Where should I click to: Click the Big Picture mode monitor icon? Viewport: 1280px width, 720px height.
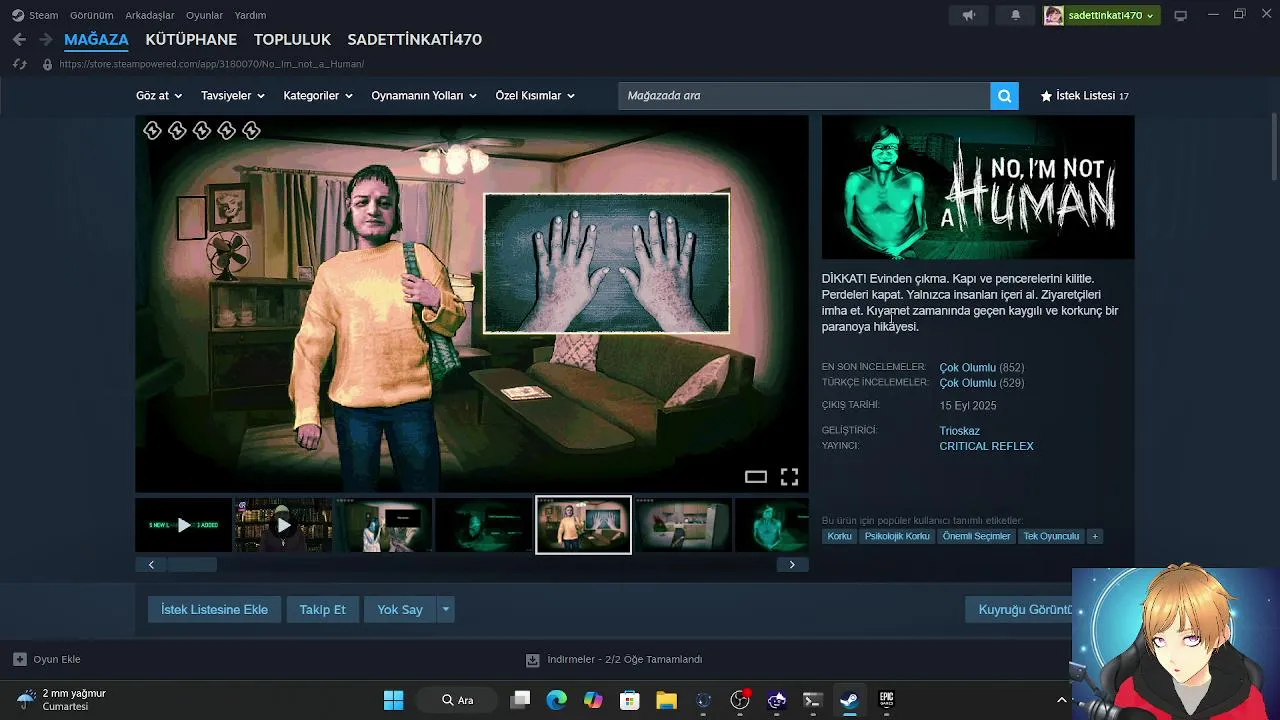coord(1180,15)
